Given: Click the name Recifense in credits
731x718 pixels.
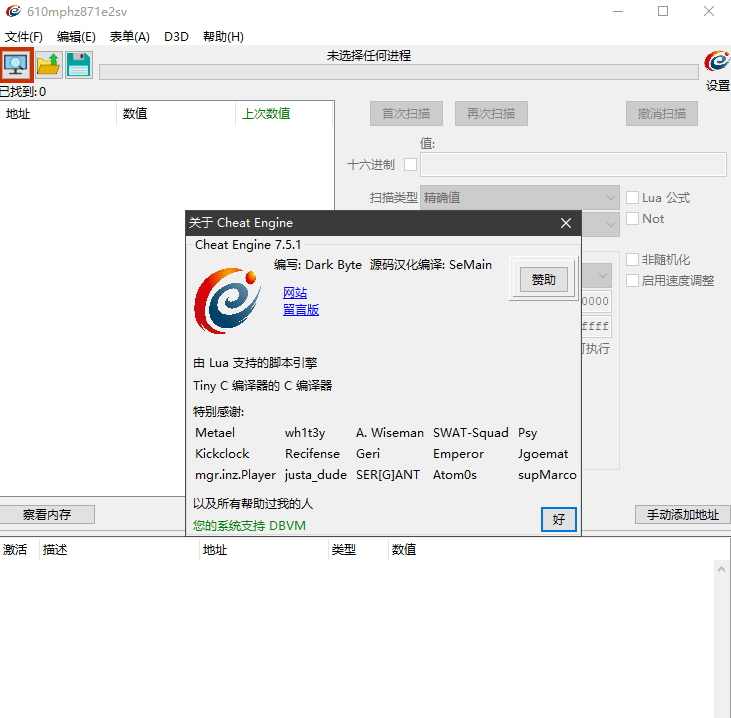Looking at the screenshot, I should coord(312,454).
